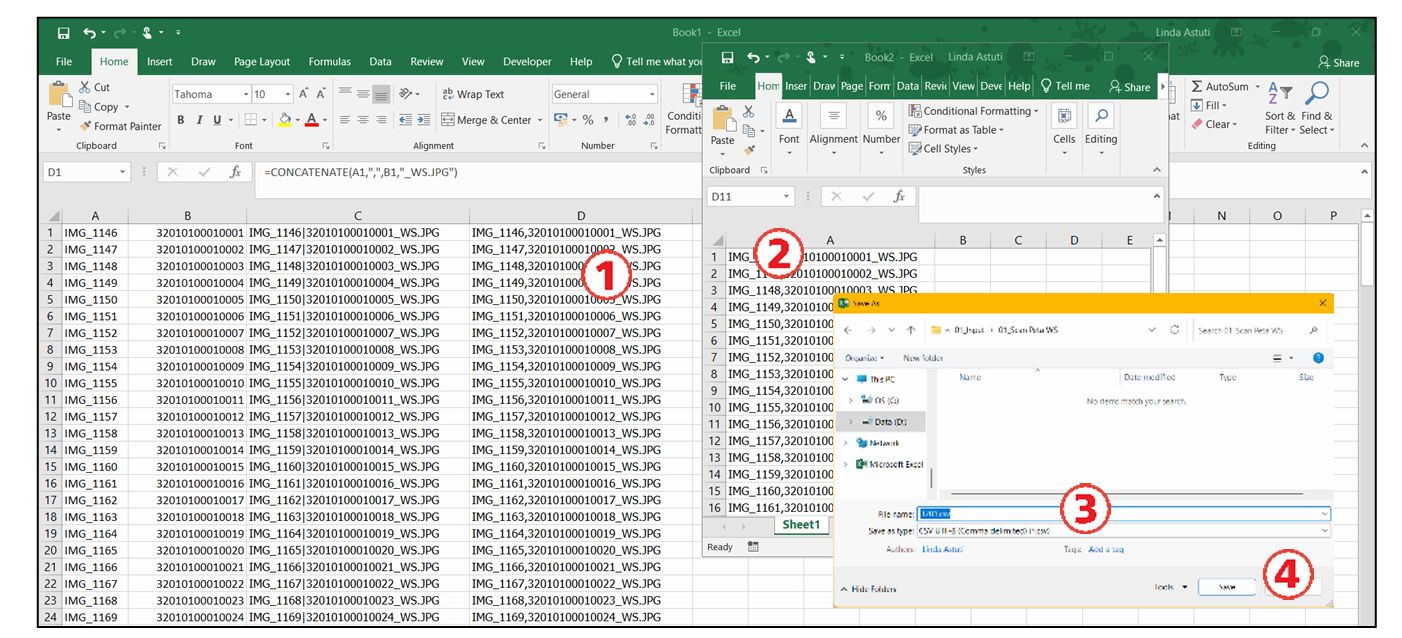
Task: Click the AutoSum sigma icon
Action: click(1197, 87)
